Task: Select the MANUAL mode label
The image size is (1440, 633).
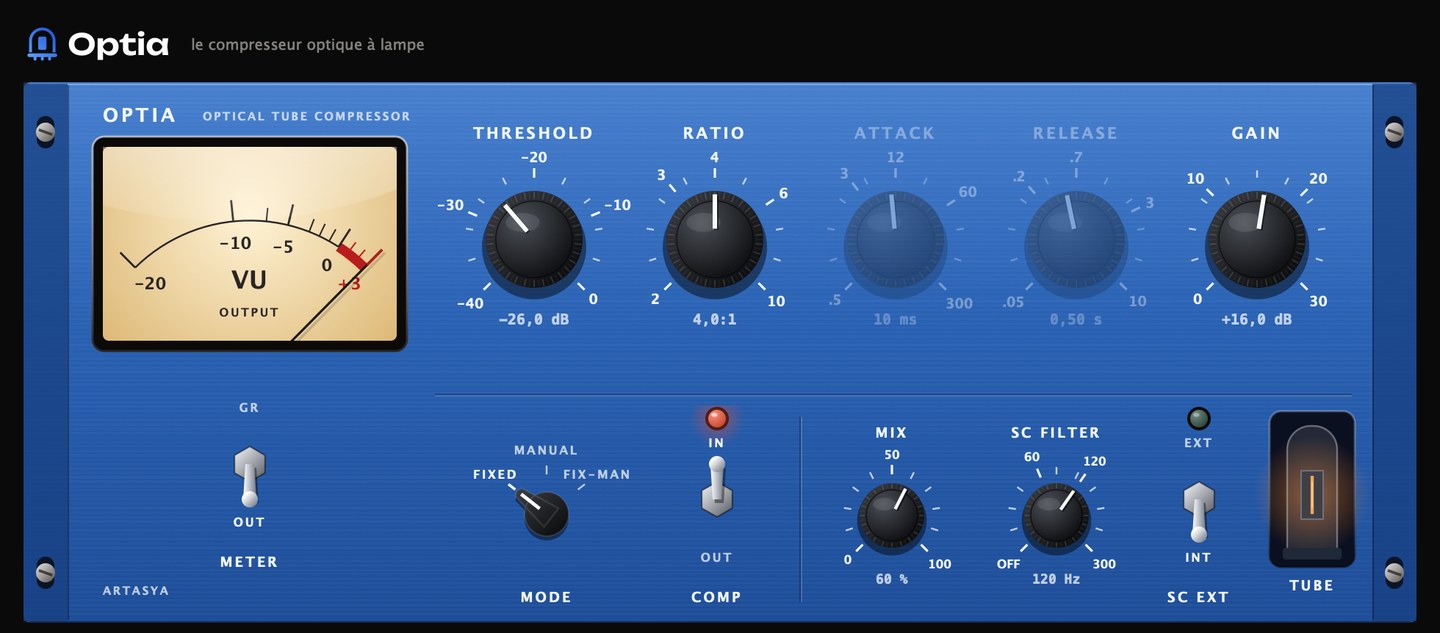Action: tap(546, 450)
